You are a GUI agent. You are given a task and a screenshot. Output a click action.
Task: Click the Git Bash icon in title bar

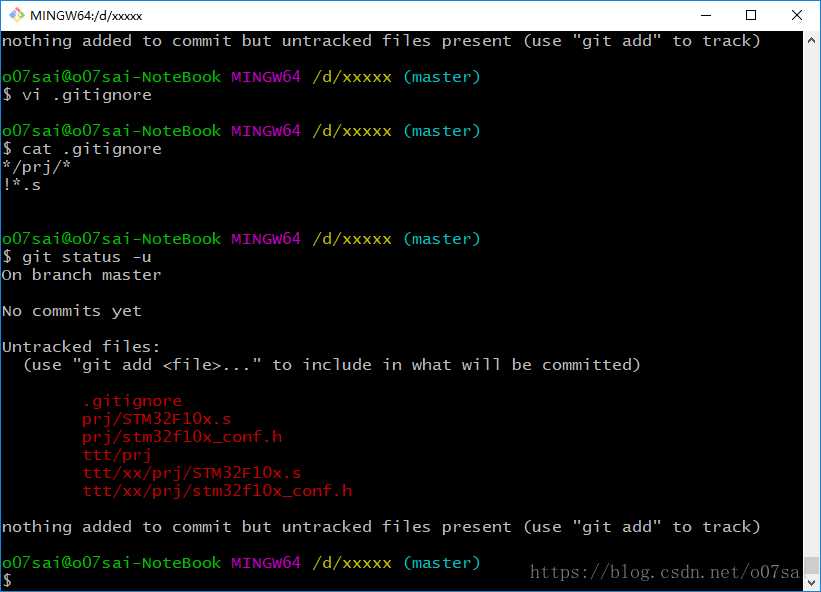click(x=16, y=15)
